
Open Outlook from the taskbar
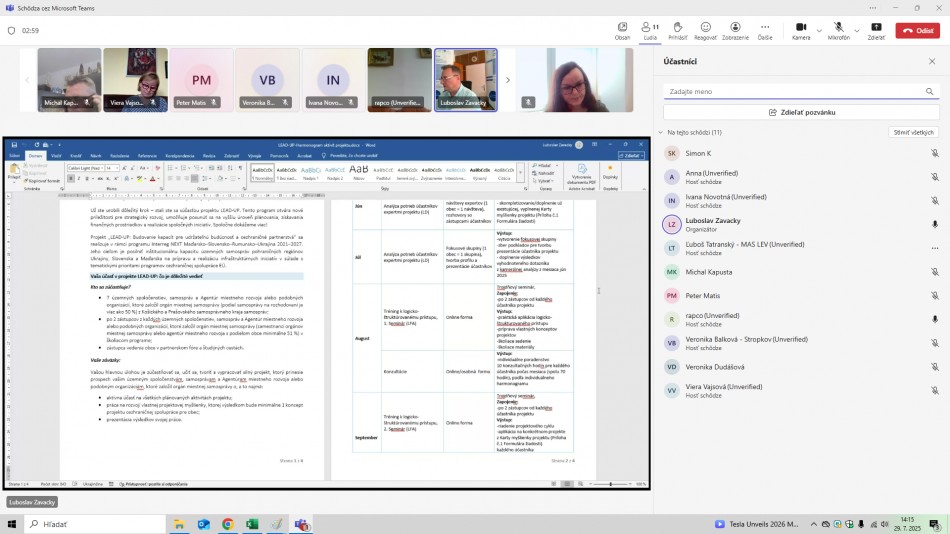(x=204, y=524)
